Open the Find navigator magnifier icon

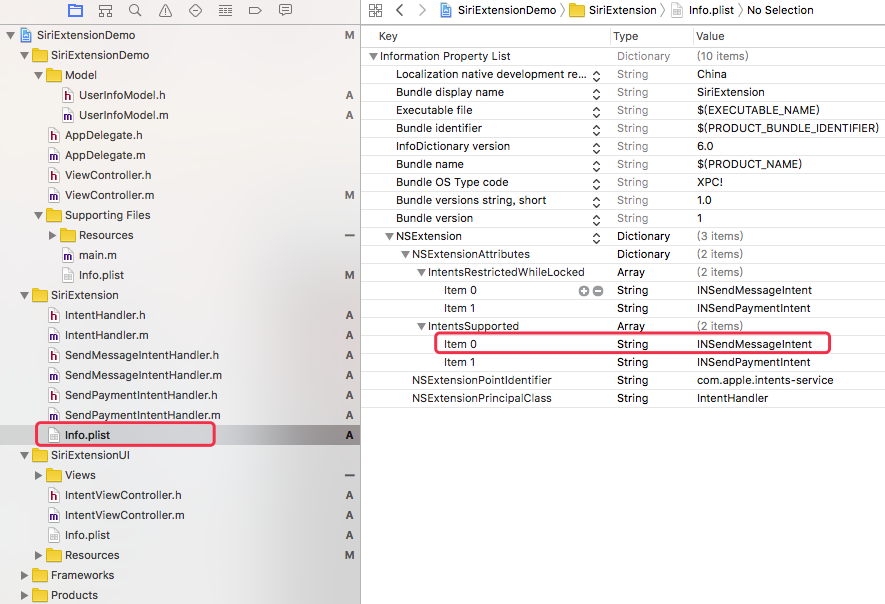pos(135,10)
